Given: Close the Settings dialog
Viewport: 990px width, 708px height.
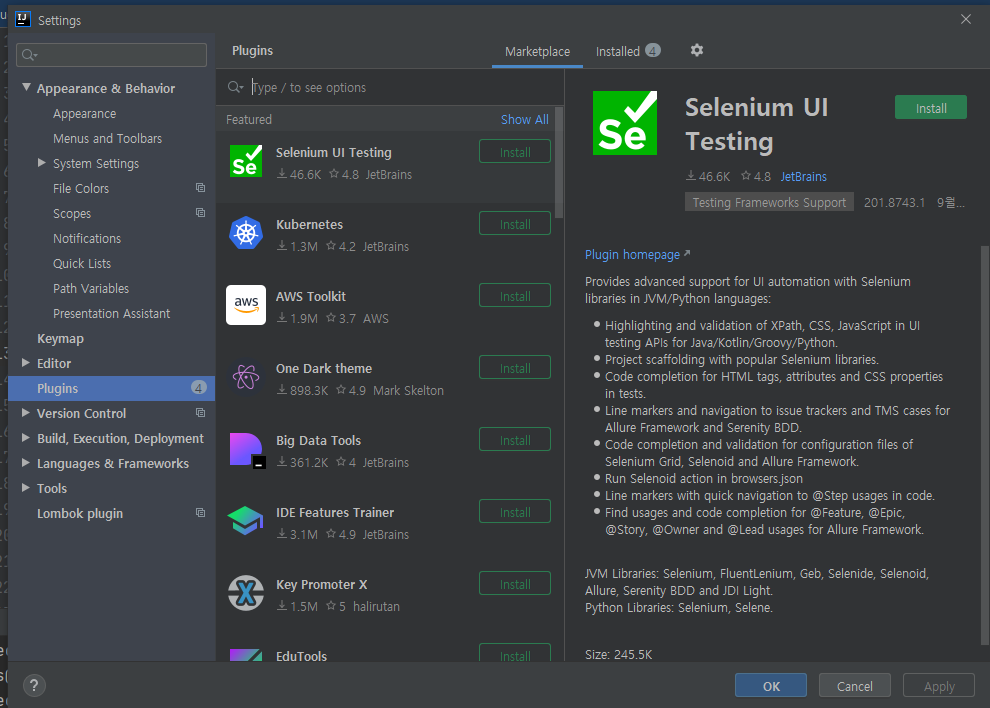Looking at the screenshot, I should click(x=965, y=20).
